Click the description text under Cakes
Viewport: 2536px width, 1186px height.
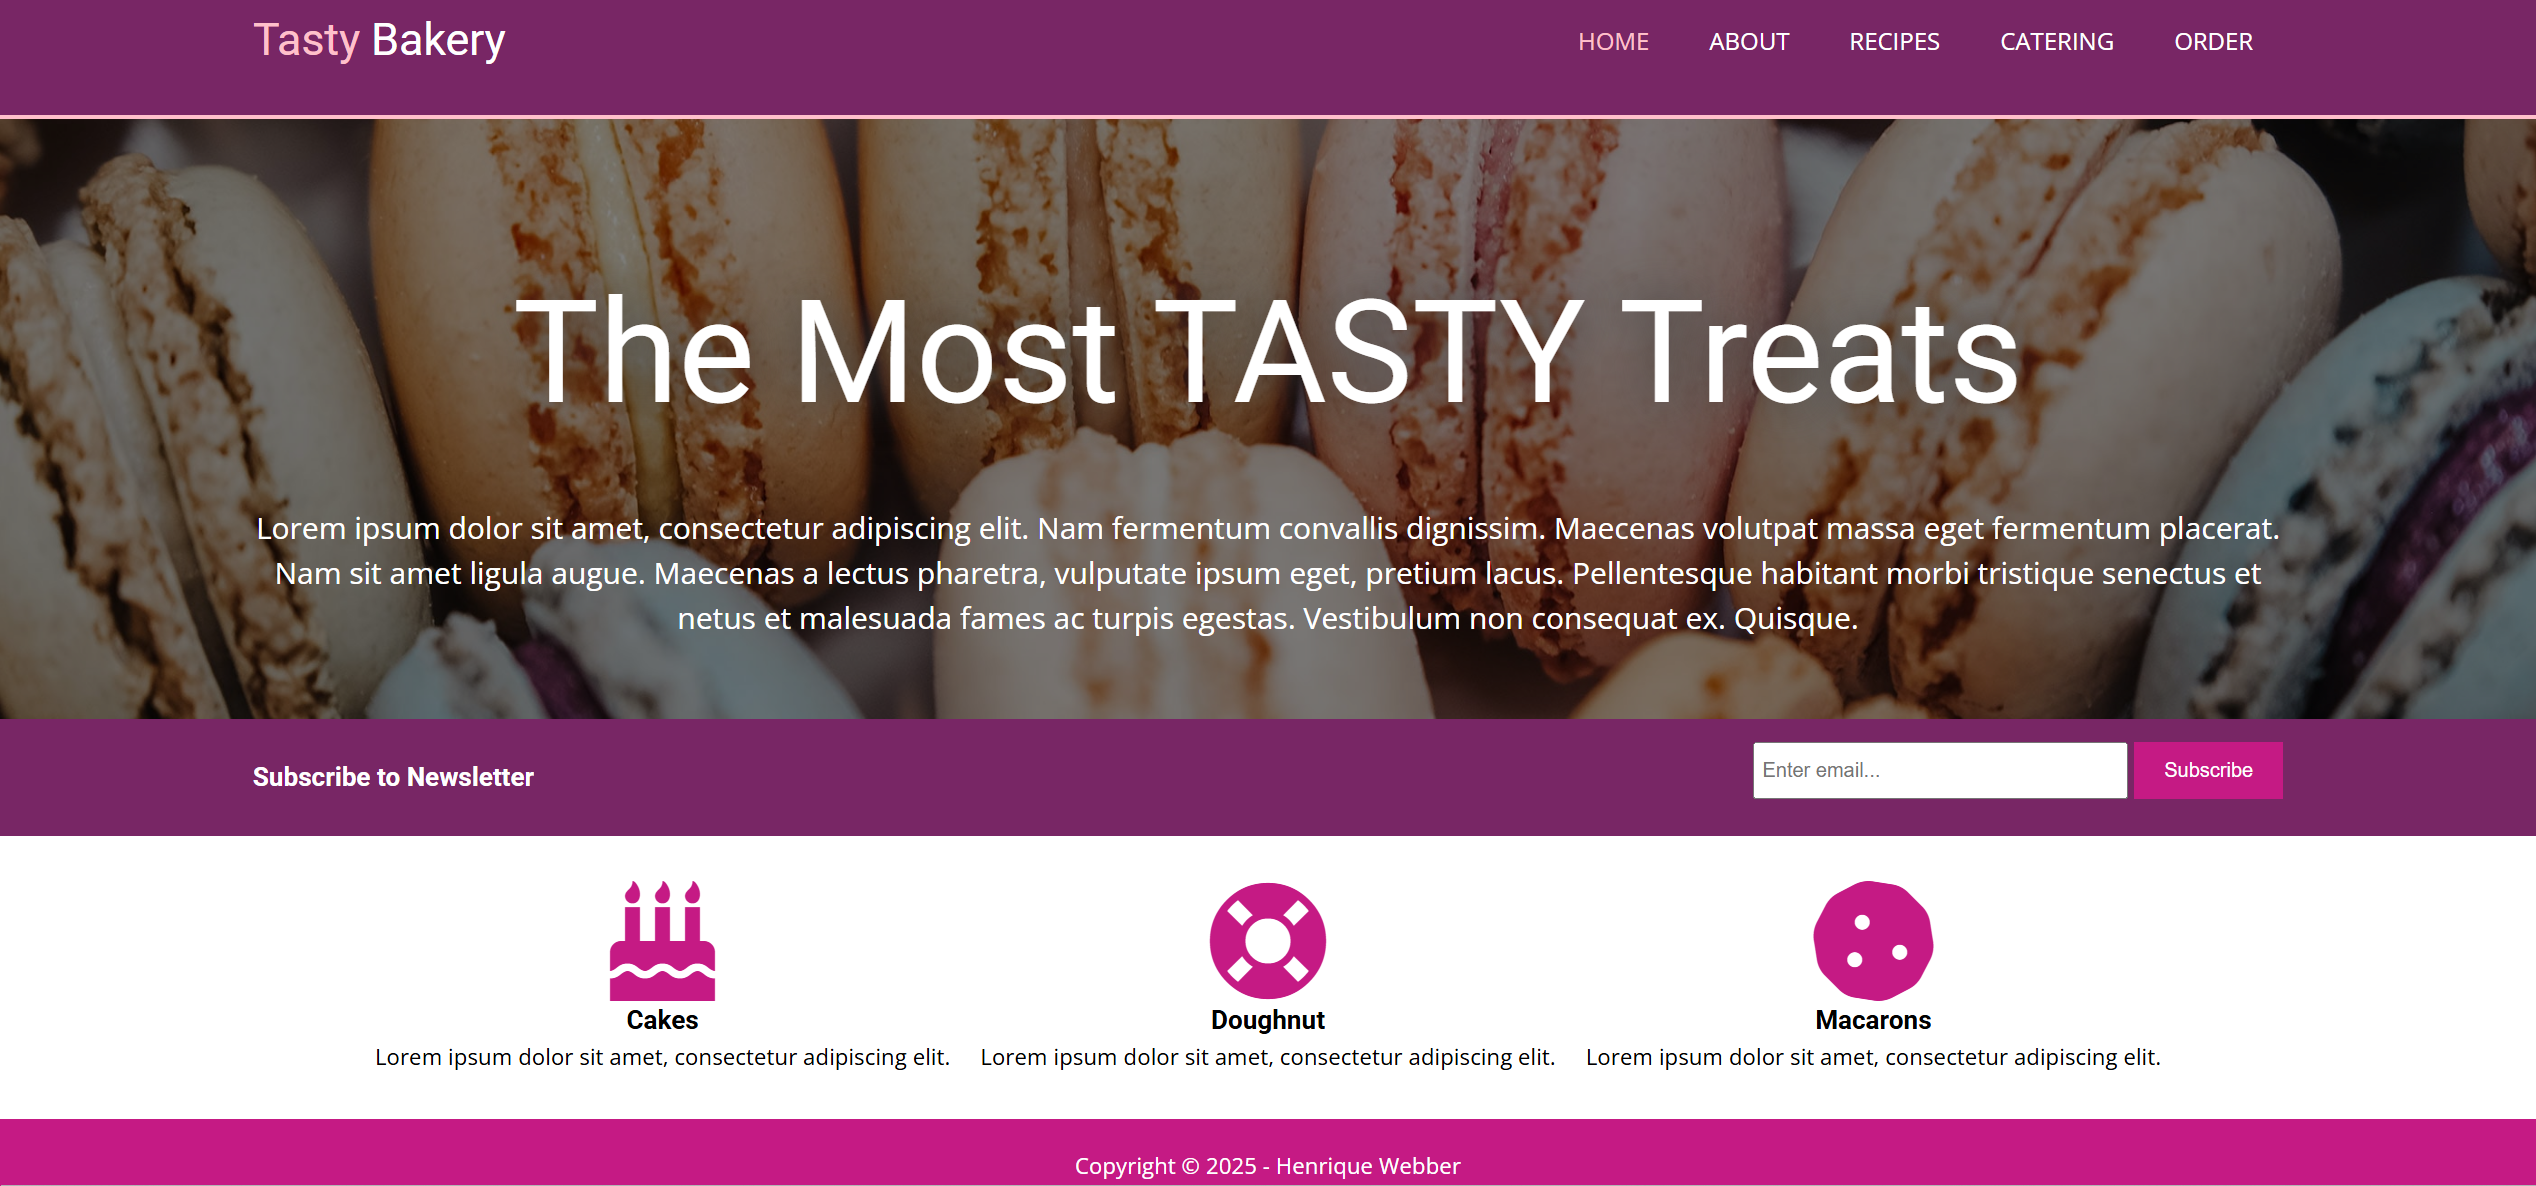tap(662, 1057)
